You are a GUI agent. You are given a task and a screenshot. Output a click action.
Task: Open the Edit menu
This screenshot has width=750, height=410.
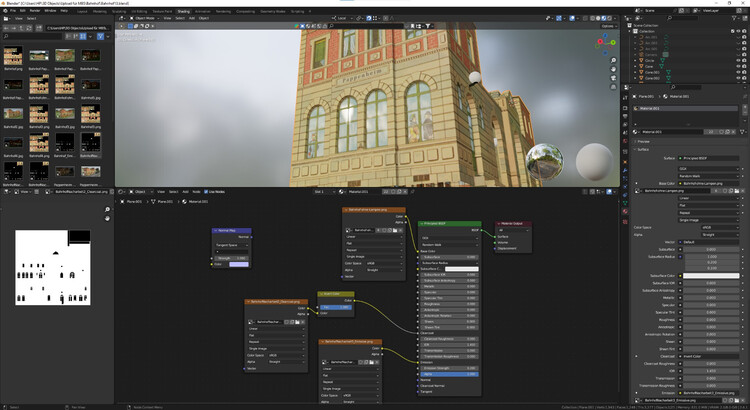click(22, 11)
